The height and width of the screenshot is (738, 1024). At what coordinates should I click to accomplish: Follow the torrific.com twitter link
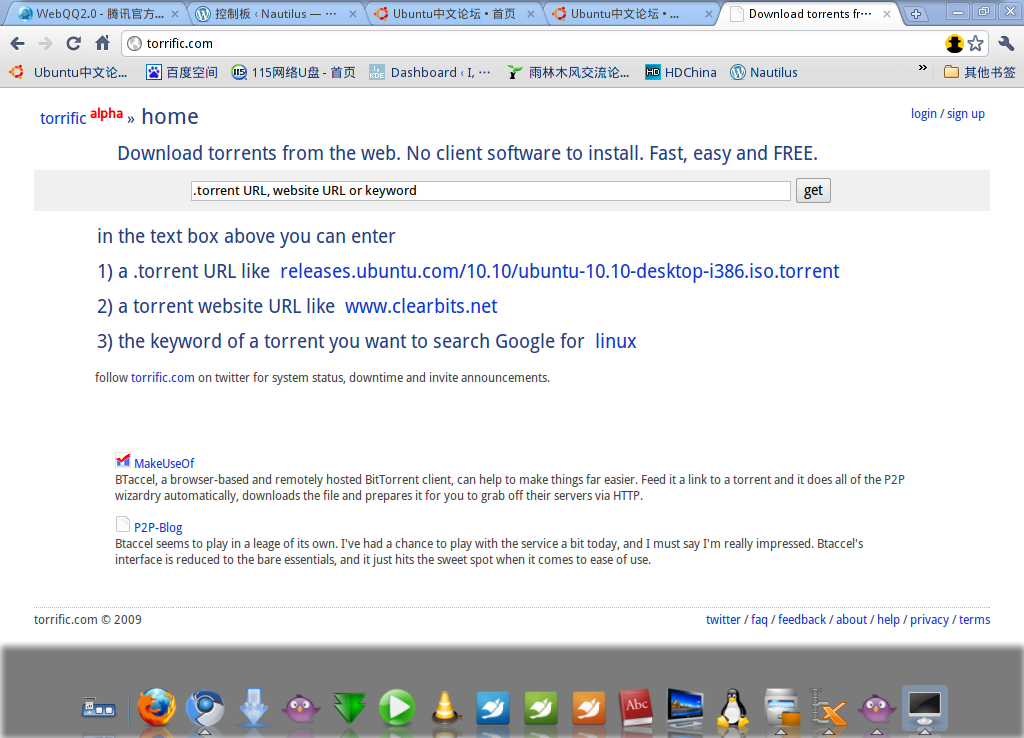click(163, 377)
